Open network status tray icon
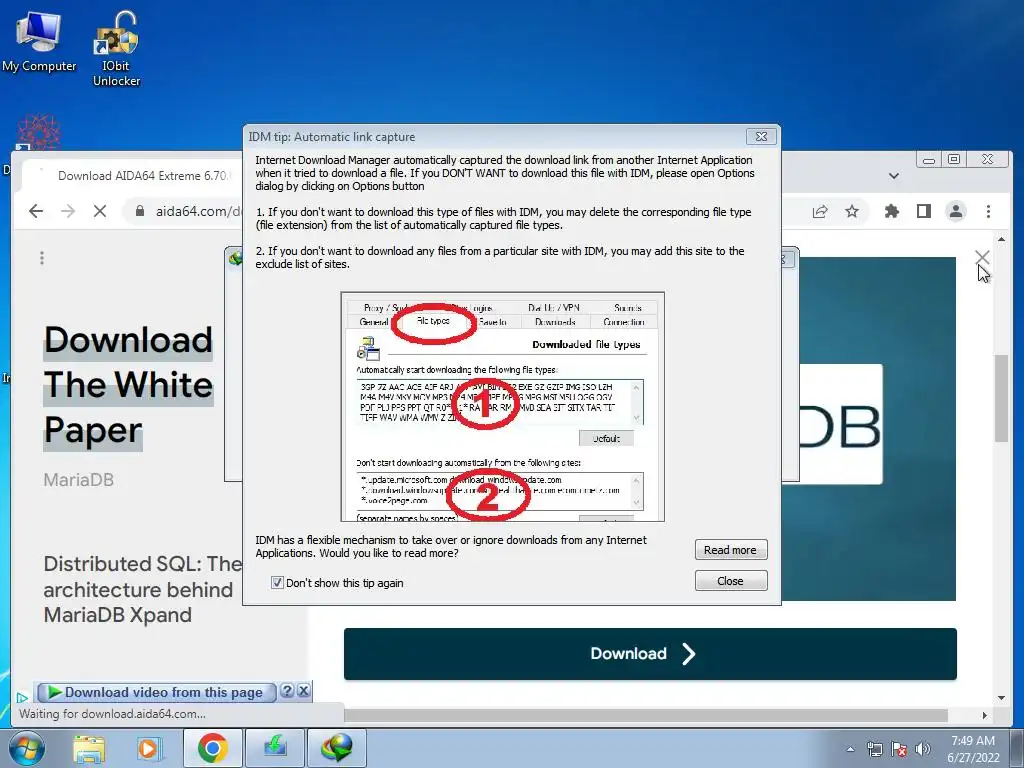The image size is (1024, 768). point(874,749)
